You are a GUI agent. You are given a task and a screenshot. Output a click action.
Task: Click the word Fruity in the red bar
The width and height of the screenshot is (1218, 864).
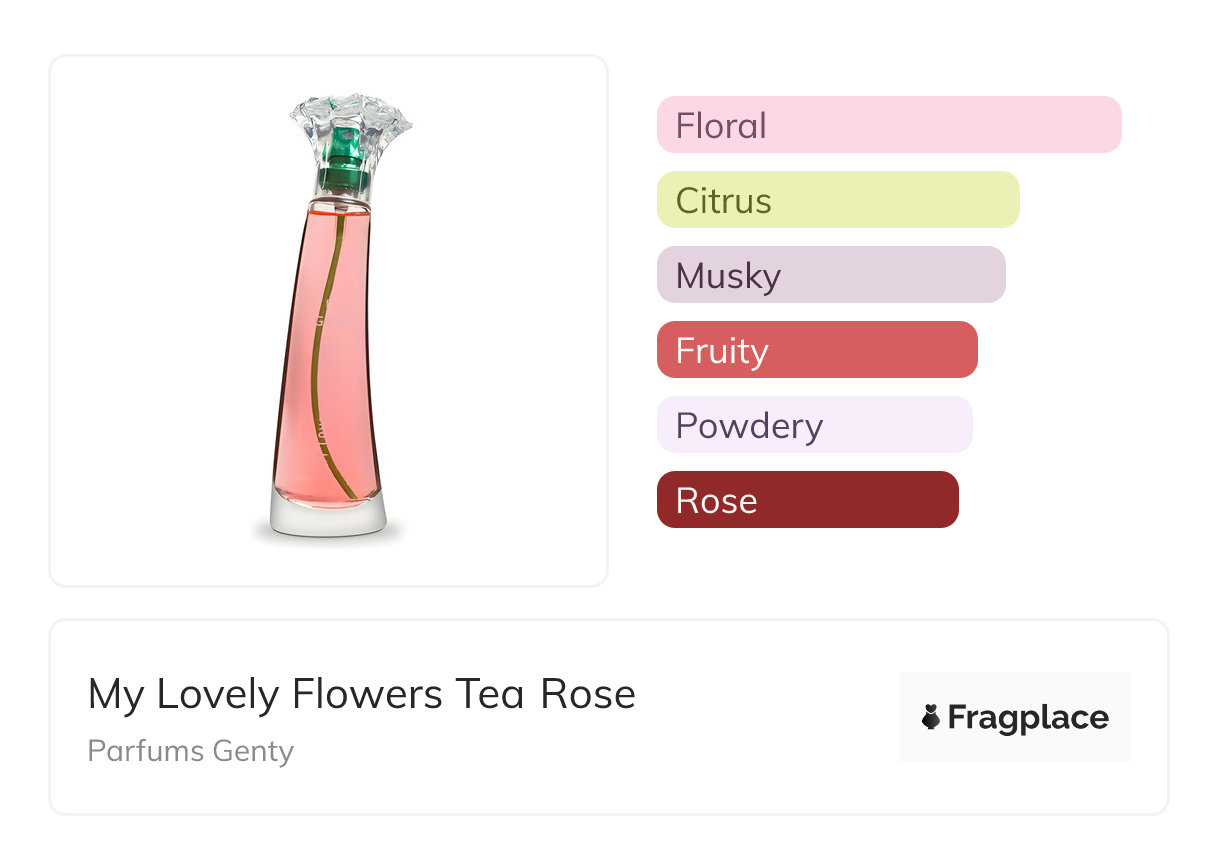[x=722, y=351]
